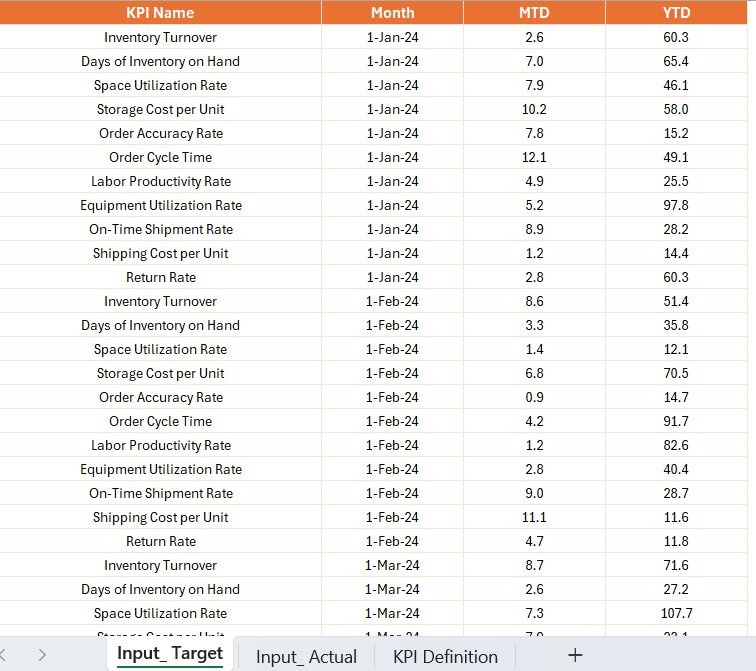Select On-Time Shipment Rate January cell

(160, 229)
